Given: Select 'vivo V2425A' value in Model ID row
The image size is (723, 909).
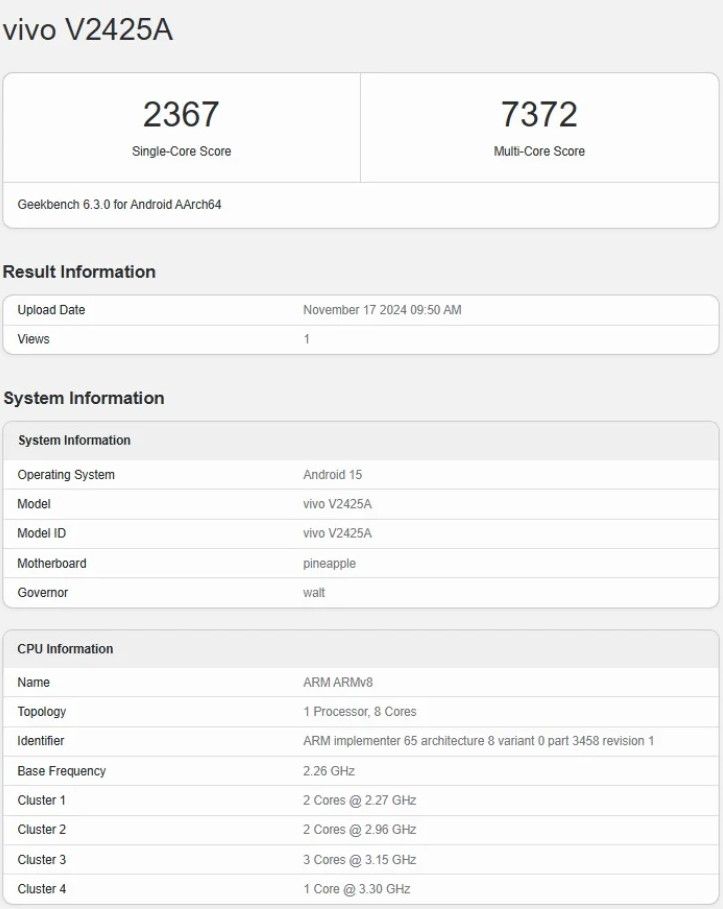Looking at the screenshot, I should [x=337, y=533].
